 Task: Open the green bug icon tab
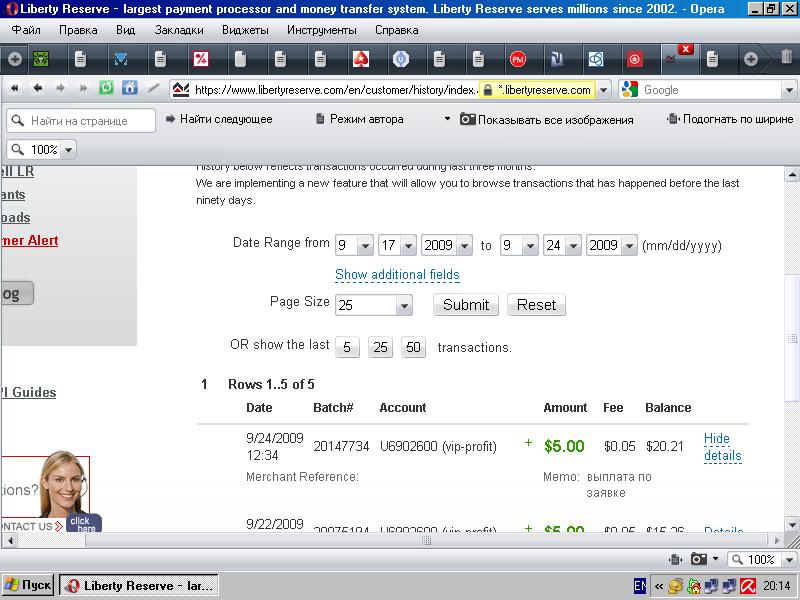click(41, 60)
